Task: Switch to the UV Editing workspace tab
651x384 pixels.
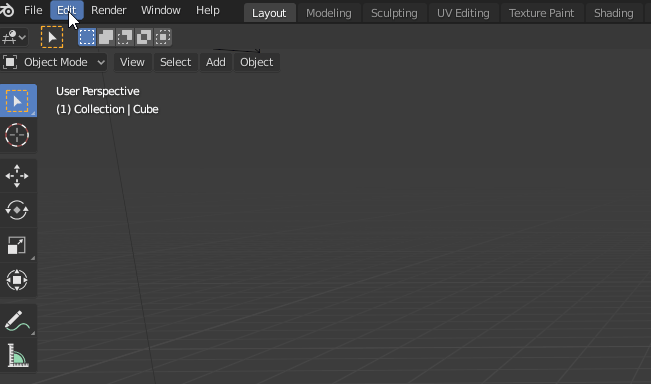Action: [x=463, y=13]
